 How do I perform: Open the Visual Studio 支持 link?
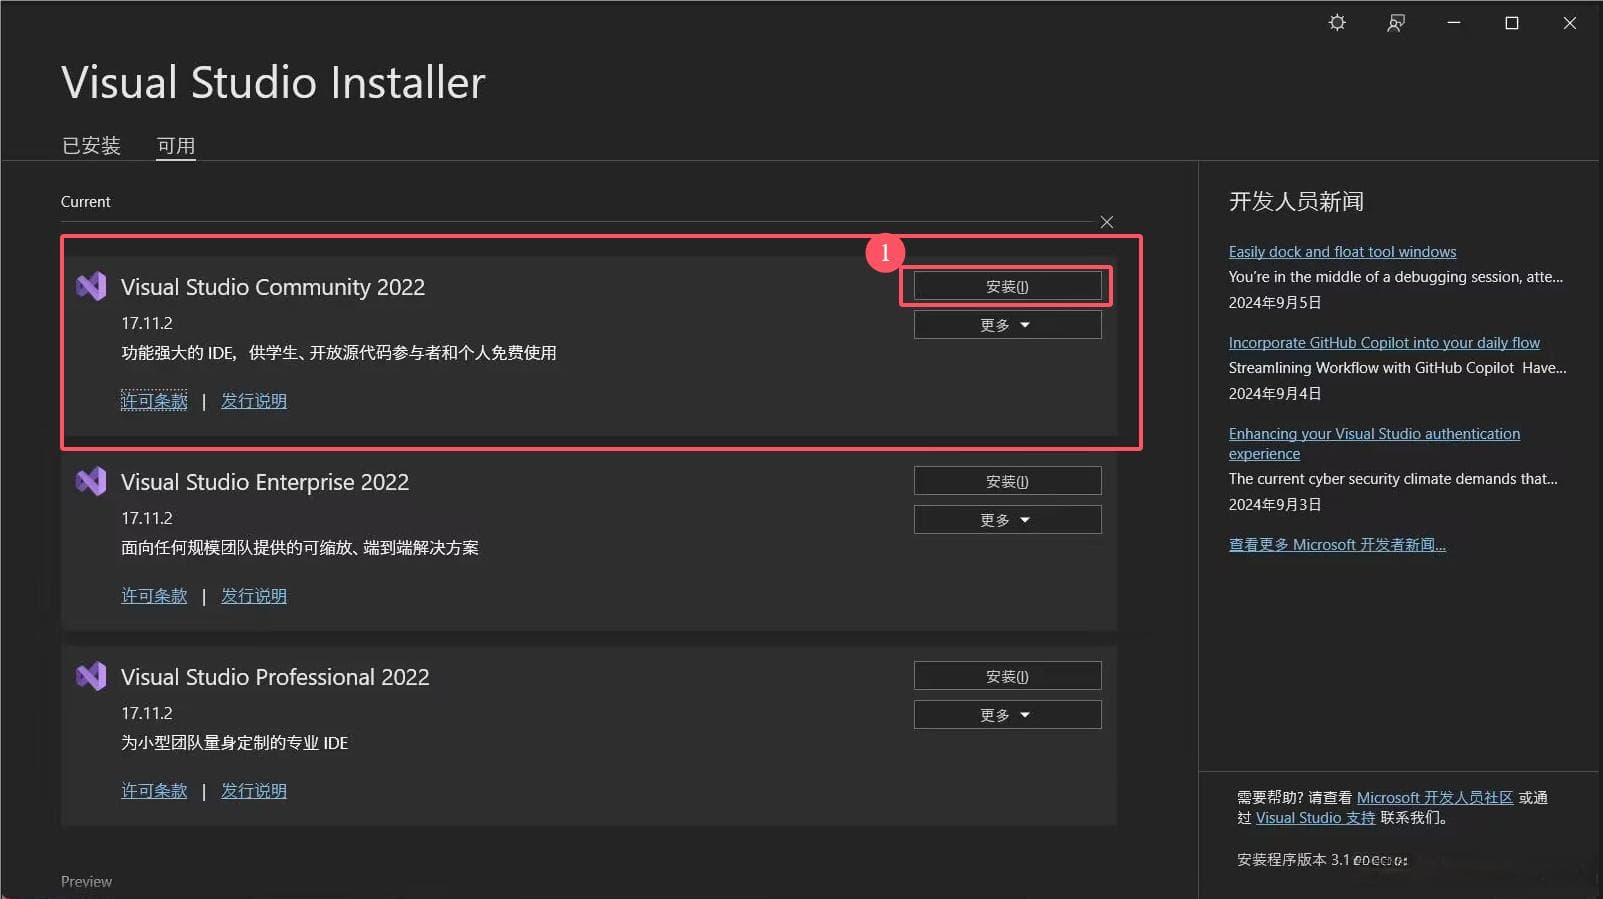pyautogui.click(x=1315, y=818)
